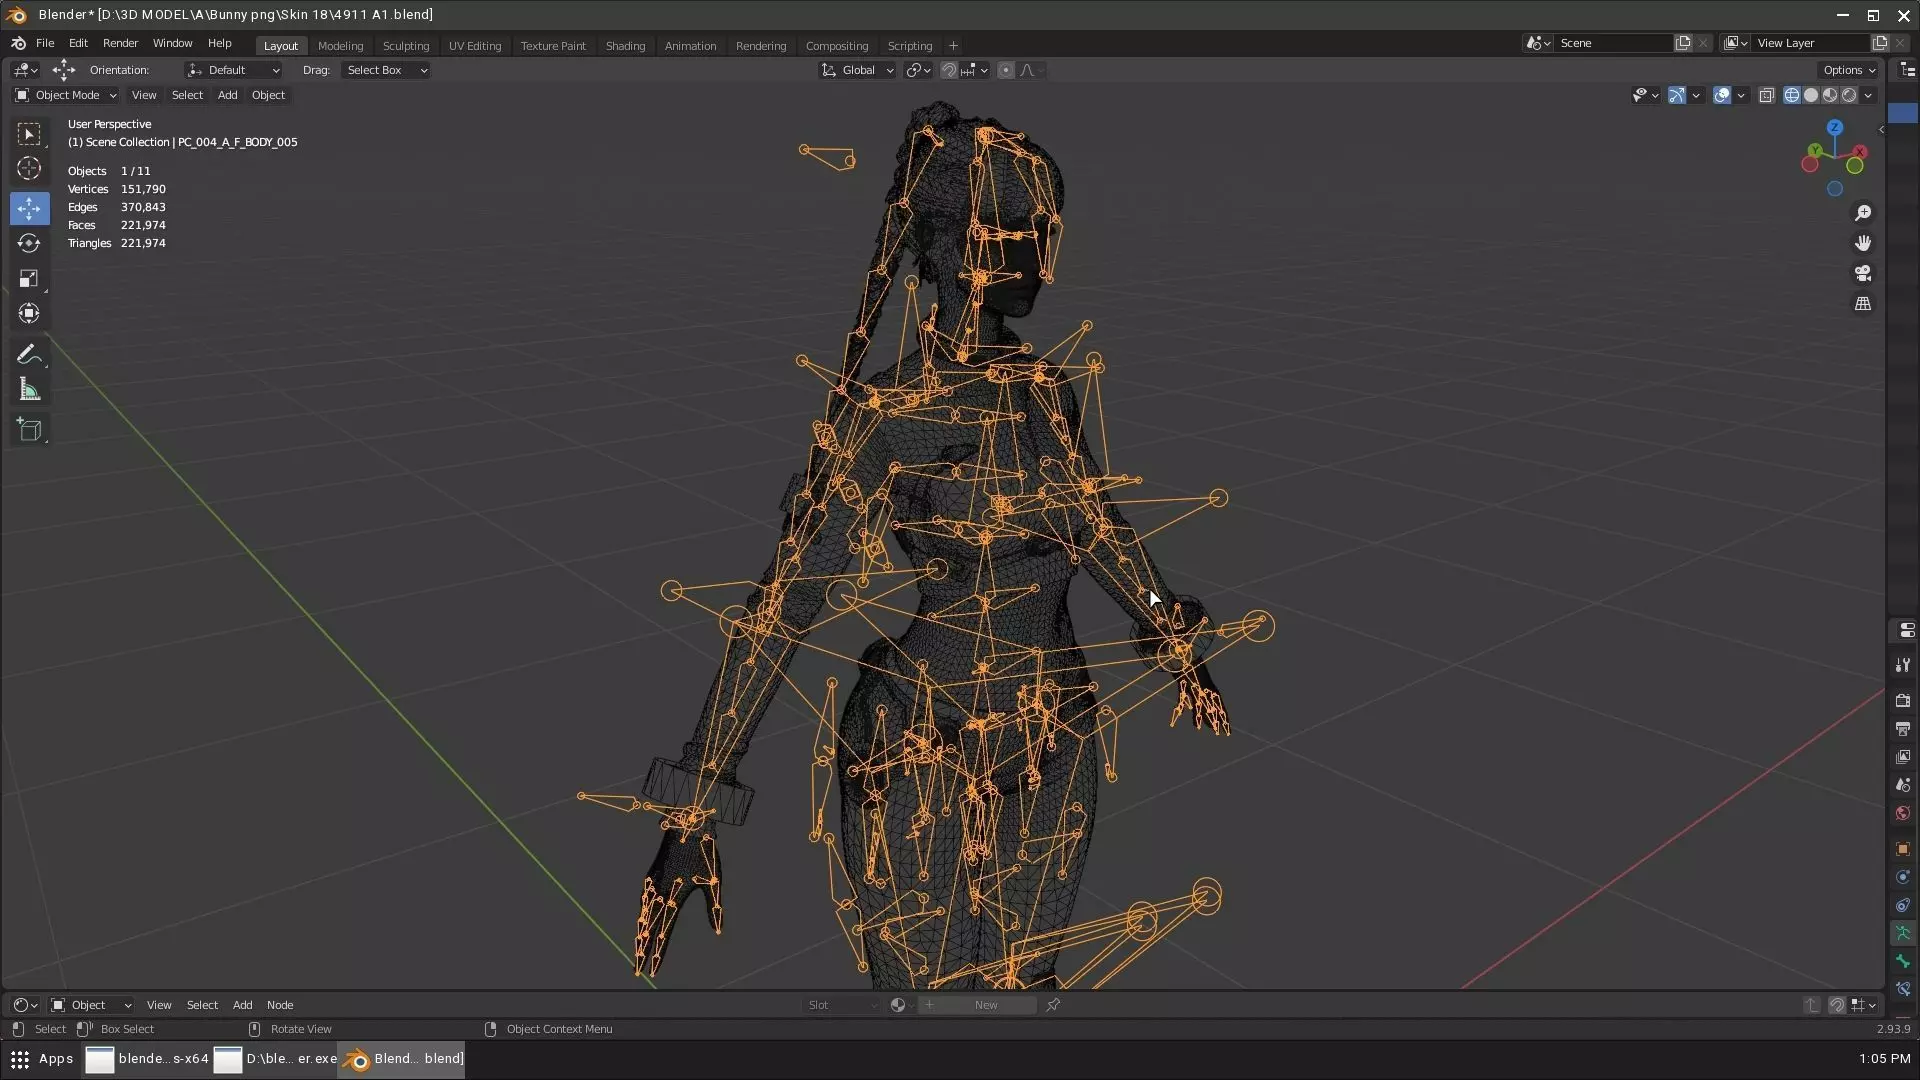
Task: Open the Output properties tab
Action: pyautogui.click(x=1903, y=728)
